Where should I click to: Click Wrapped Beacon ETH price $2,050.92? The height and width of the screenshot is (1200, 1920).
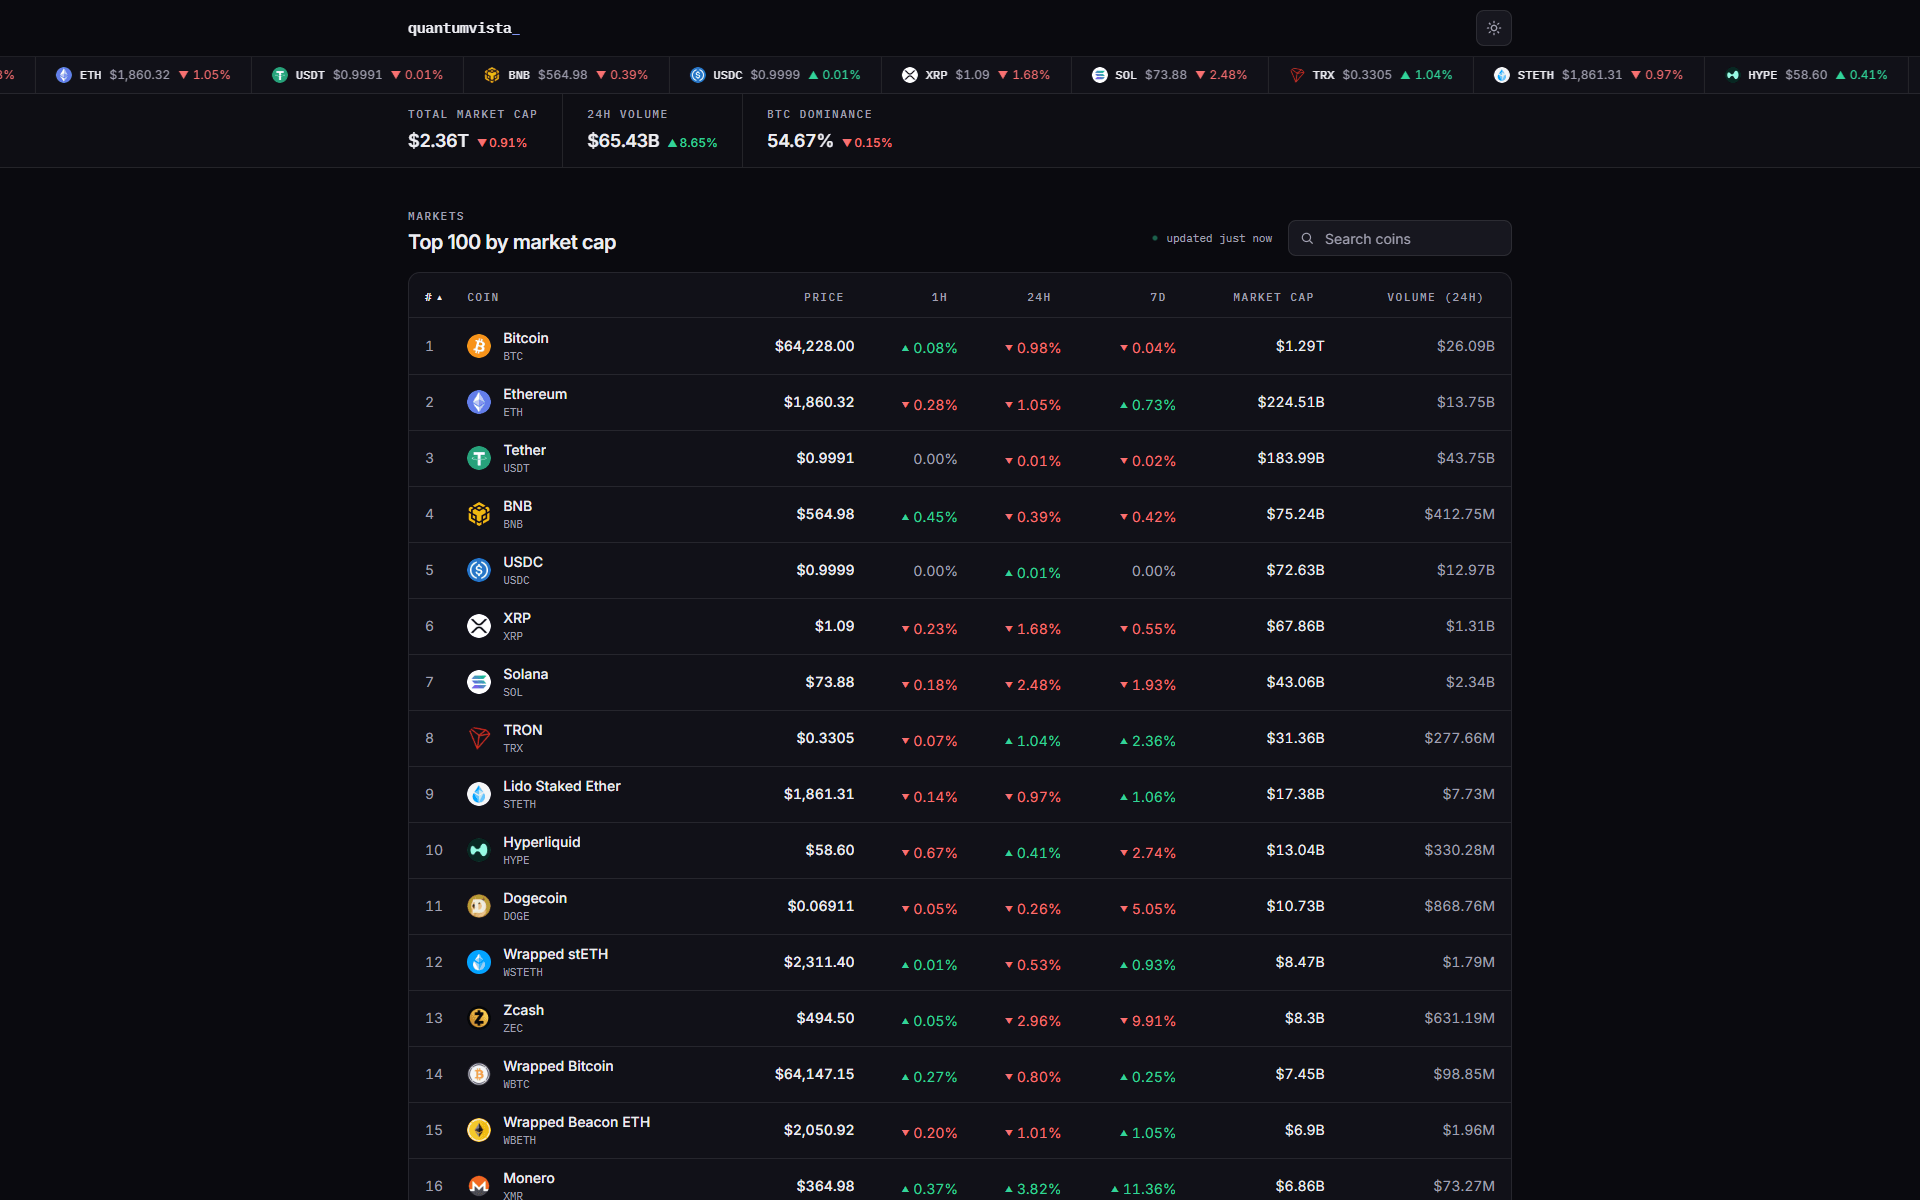[819, 1130]
